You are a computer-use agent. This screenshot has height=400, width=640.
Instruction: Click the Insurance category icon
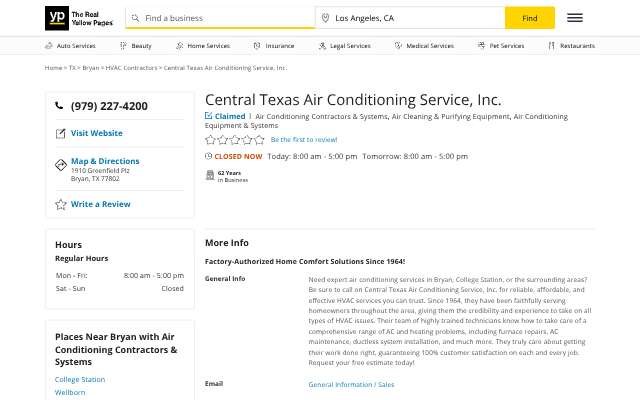pos(257,46)
